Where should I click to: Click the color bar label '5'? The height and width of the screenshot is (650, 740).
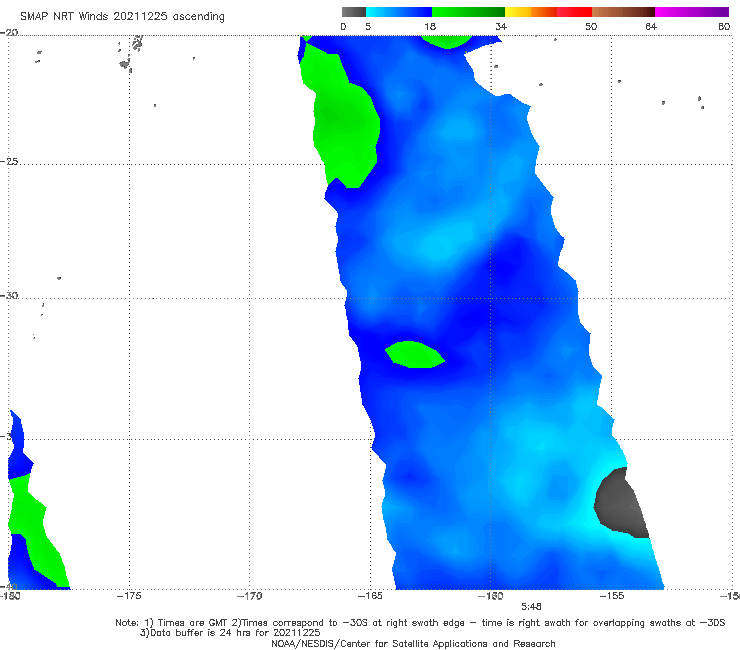tap(368, 26)
